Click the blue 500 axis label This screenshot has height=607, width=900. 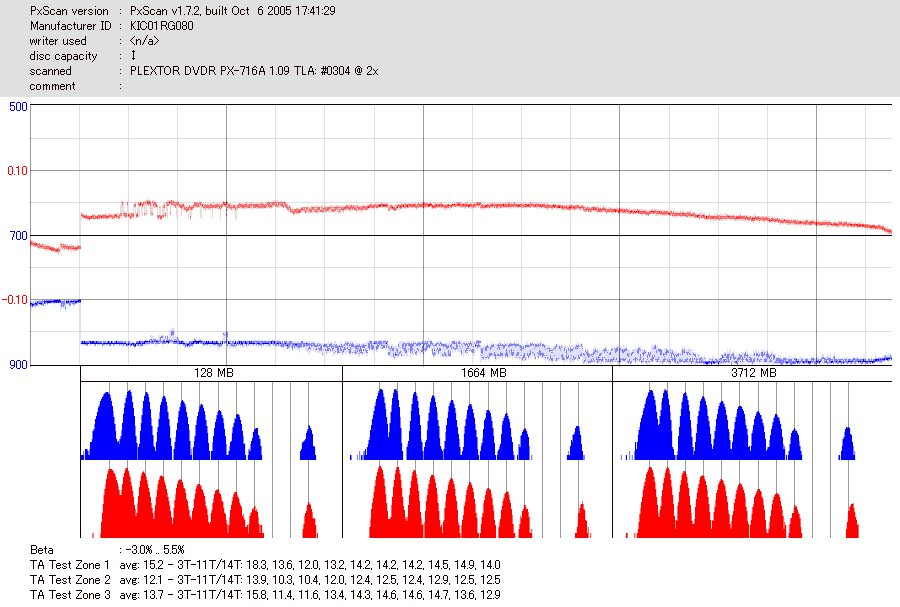tap(18, 107)
